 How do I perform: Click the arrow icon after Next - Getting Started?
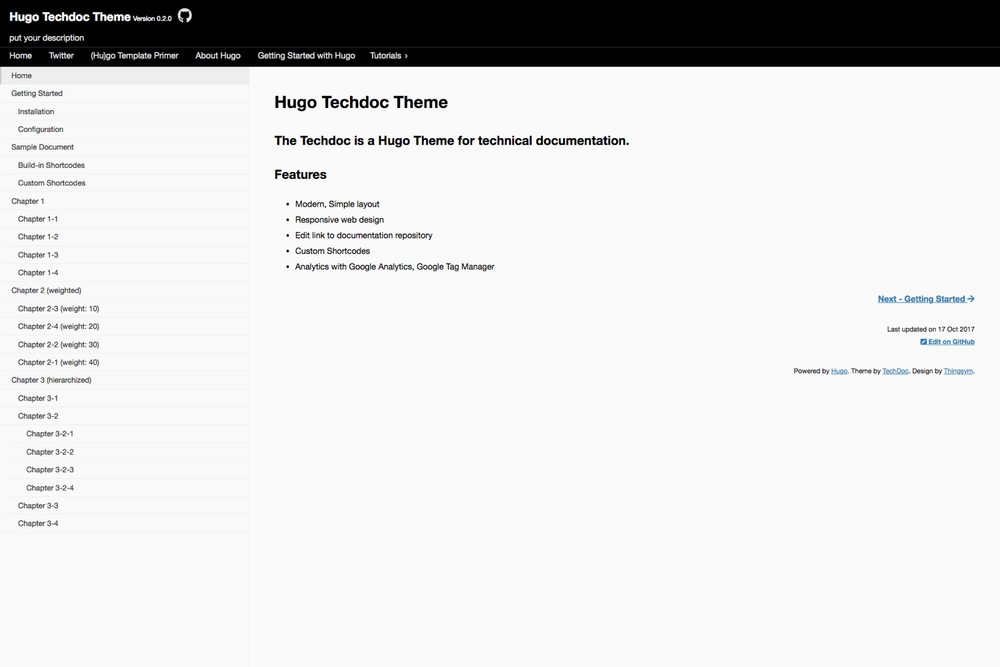(971, 298)
